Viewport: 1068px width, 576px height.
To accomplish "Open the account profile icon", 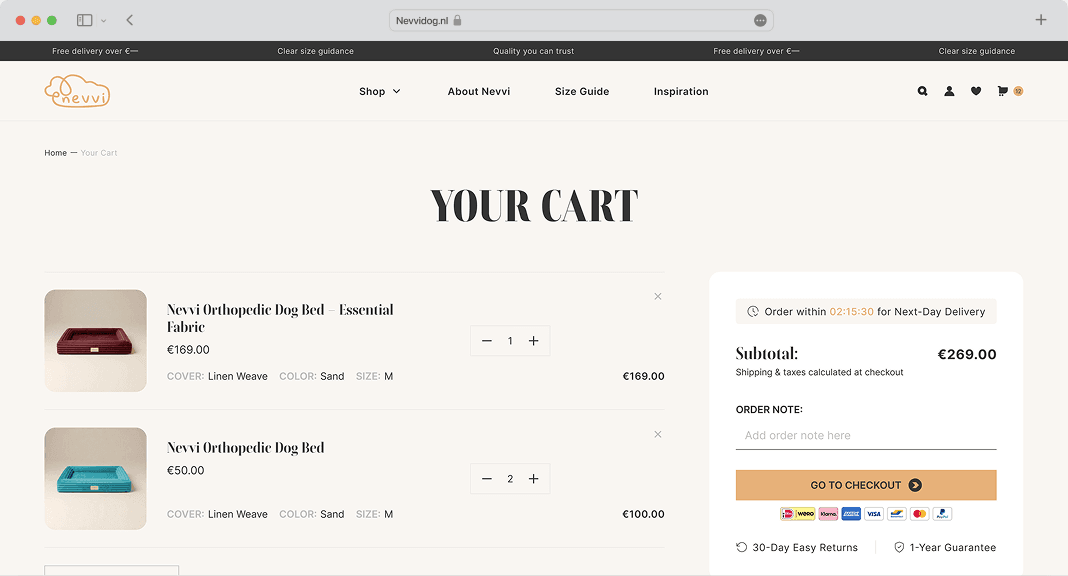I will (x=949, y=91).
